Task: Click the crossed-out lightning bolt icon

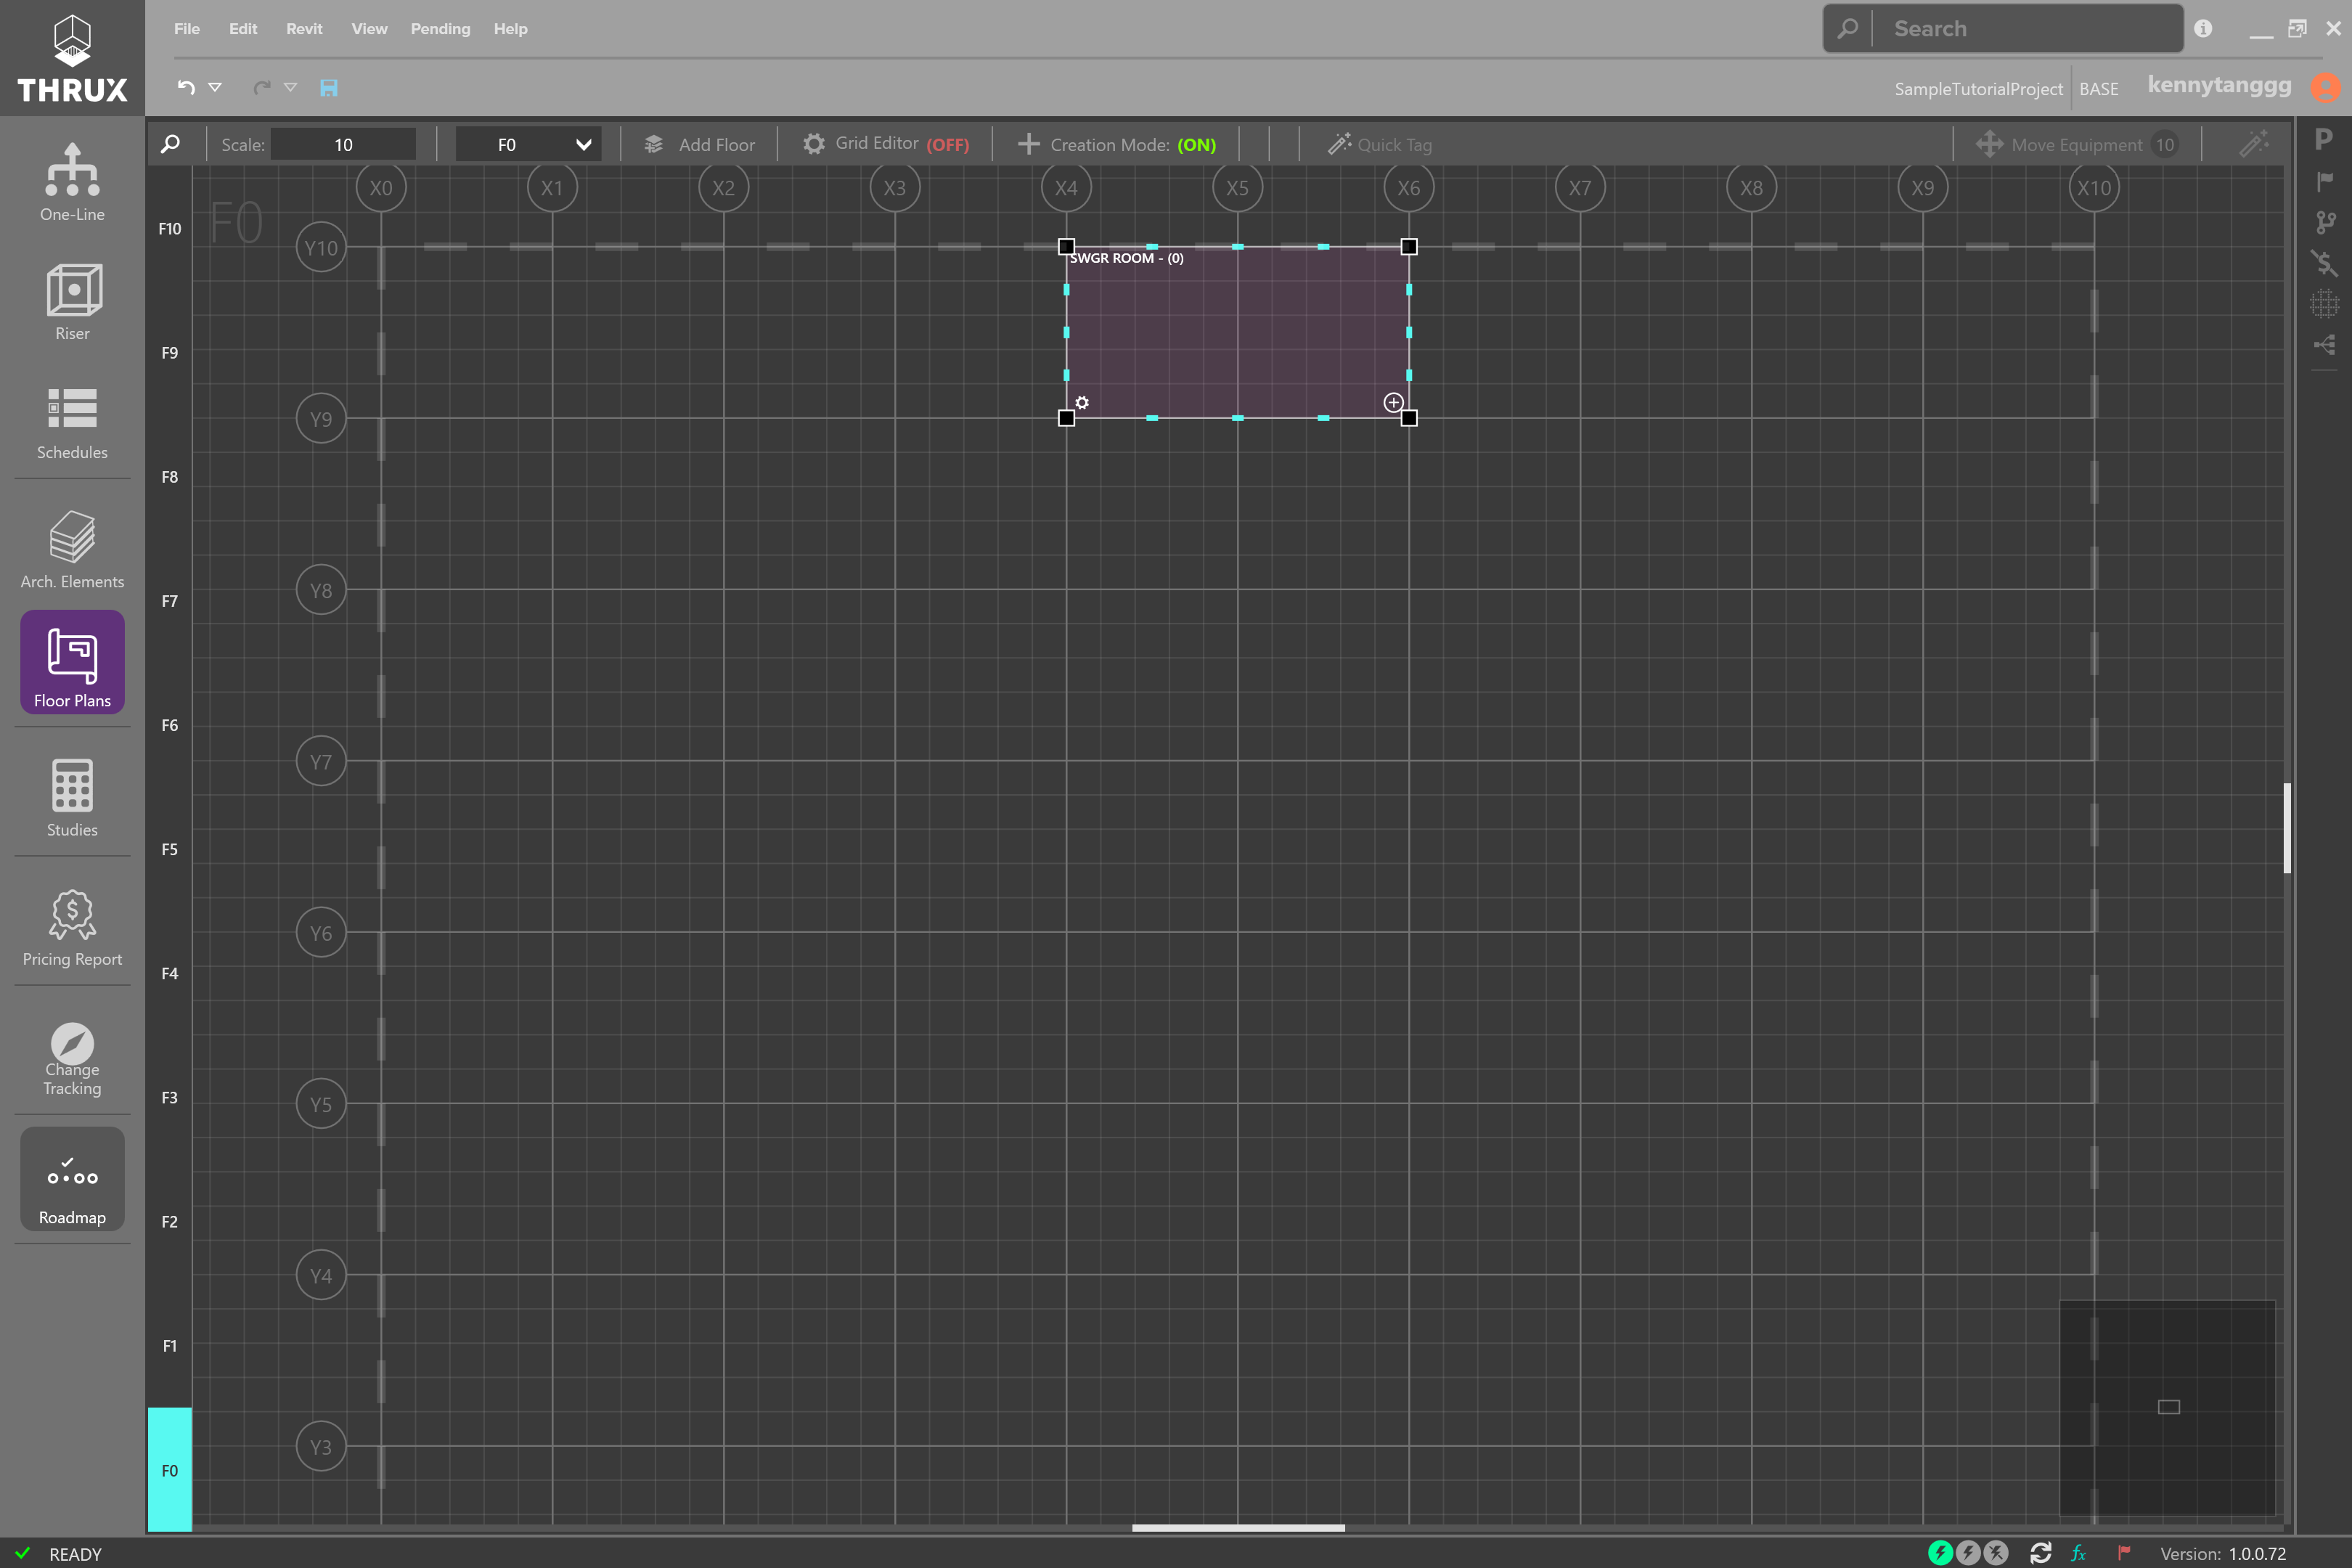Action: [1996, 1553]
